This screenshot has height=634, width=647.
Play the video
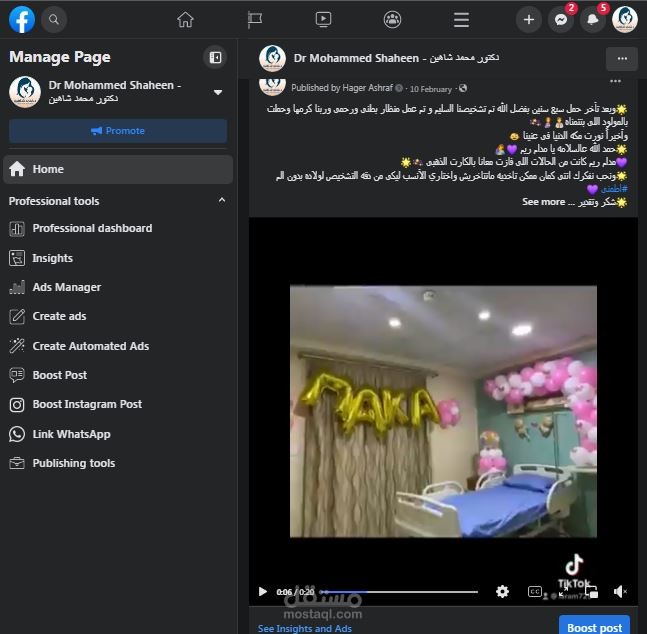coord(262,591)
